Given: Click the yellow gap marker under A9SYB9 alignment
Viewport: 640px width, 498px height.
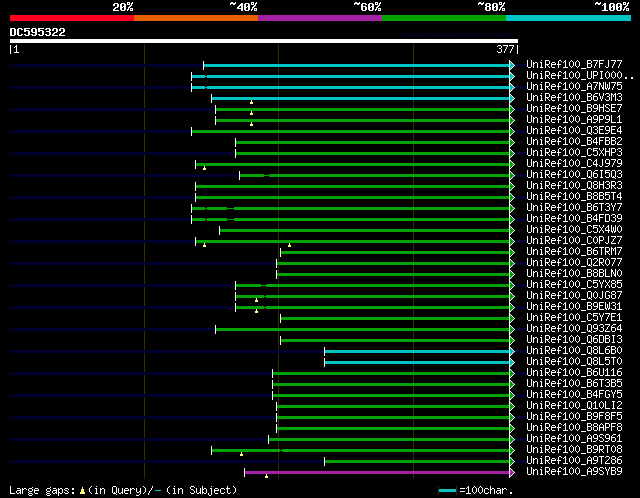Looking at the screenshot, I should click(x=266, y=476).
